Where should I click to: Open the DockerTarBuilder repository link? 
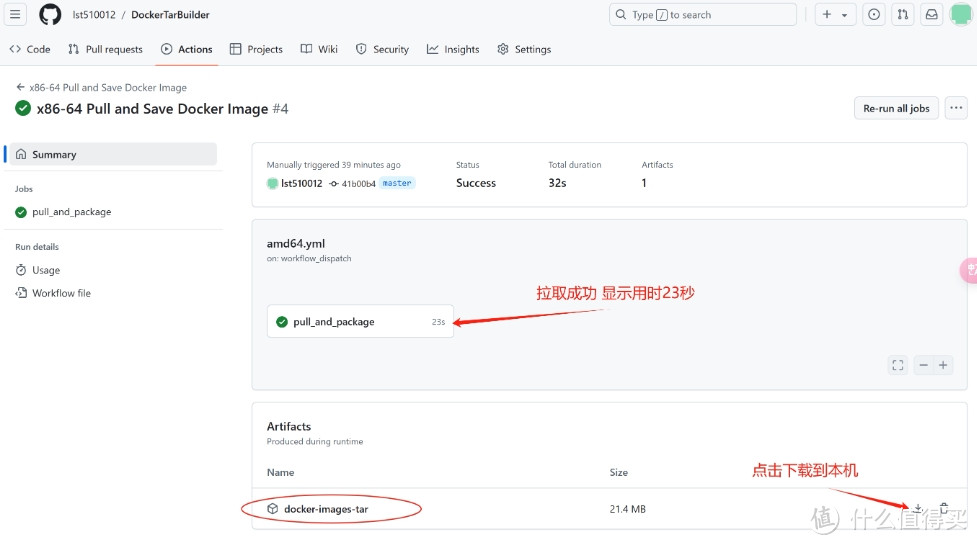click(170, 15)
